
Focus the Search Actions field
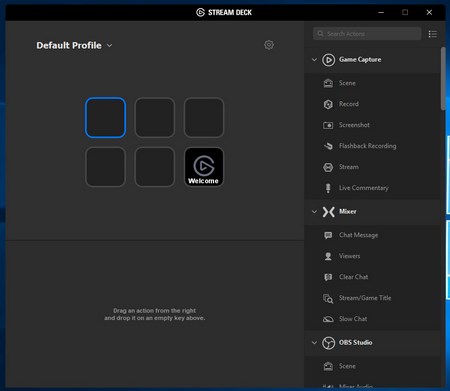coord(367,34)
